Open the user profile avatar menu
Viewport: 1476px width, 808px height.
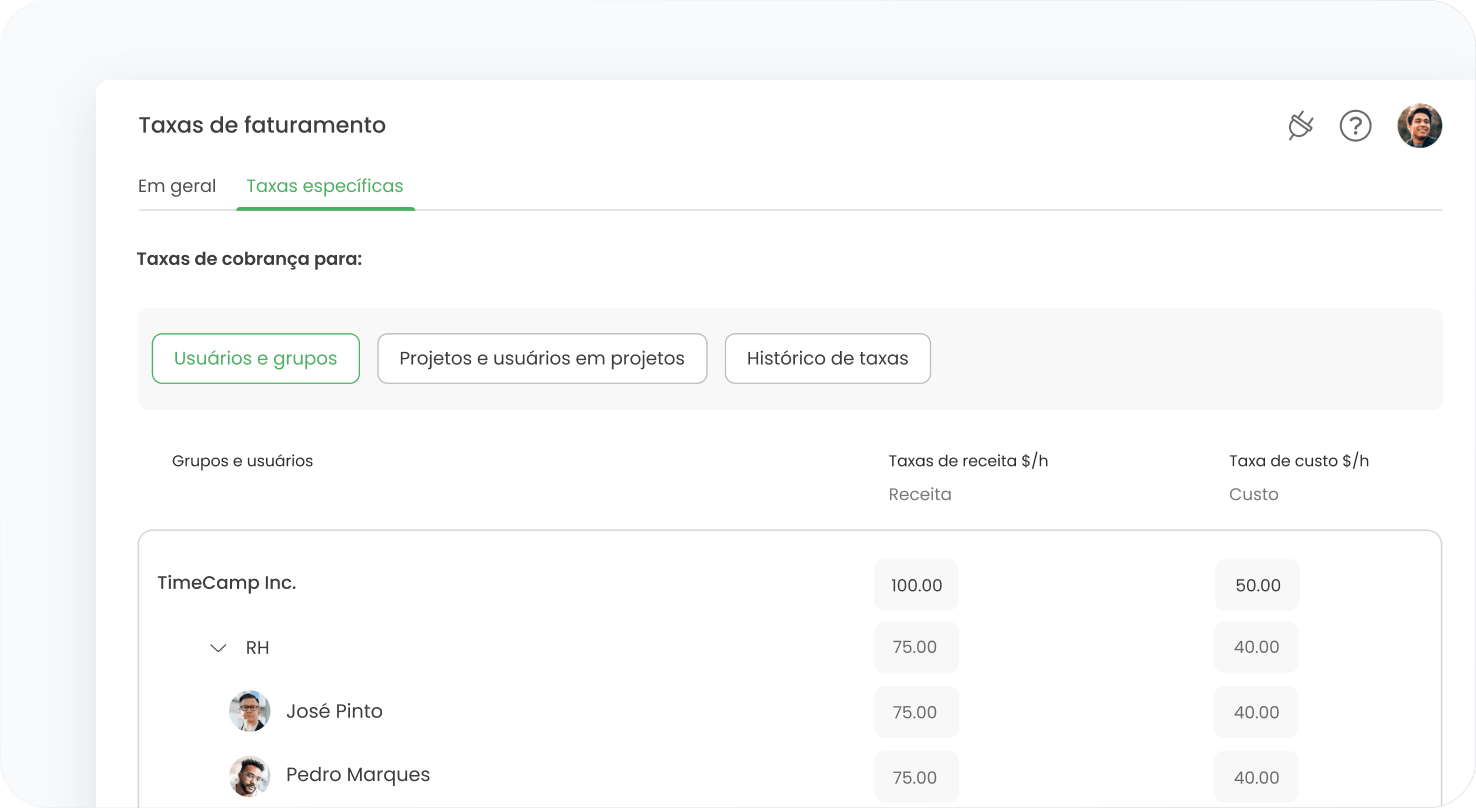pos(1419,126)
